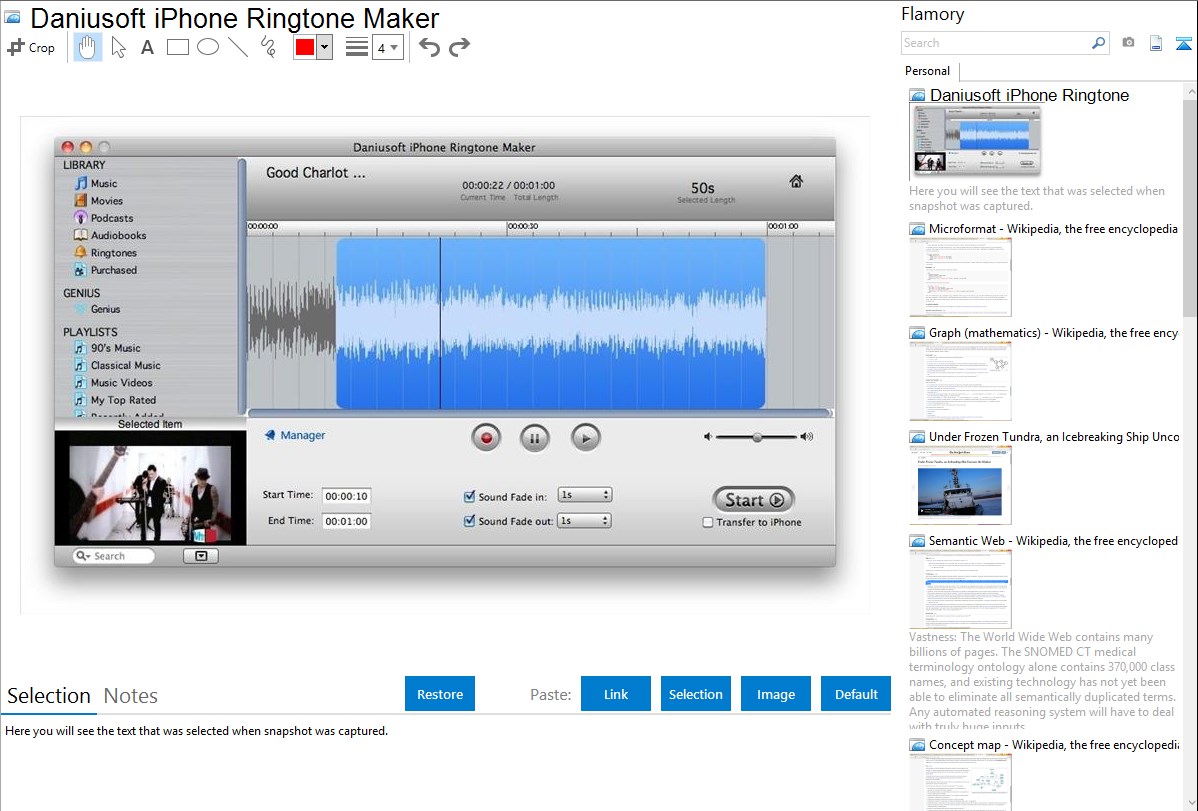1198x811 pixels.
Task: Click the Flamory search field
Action: 995,43
